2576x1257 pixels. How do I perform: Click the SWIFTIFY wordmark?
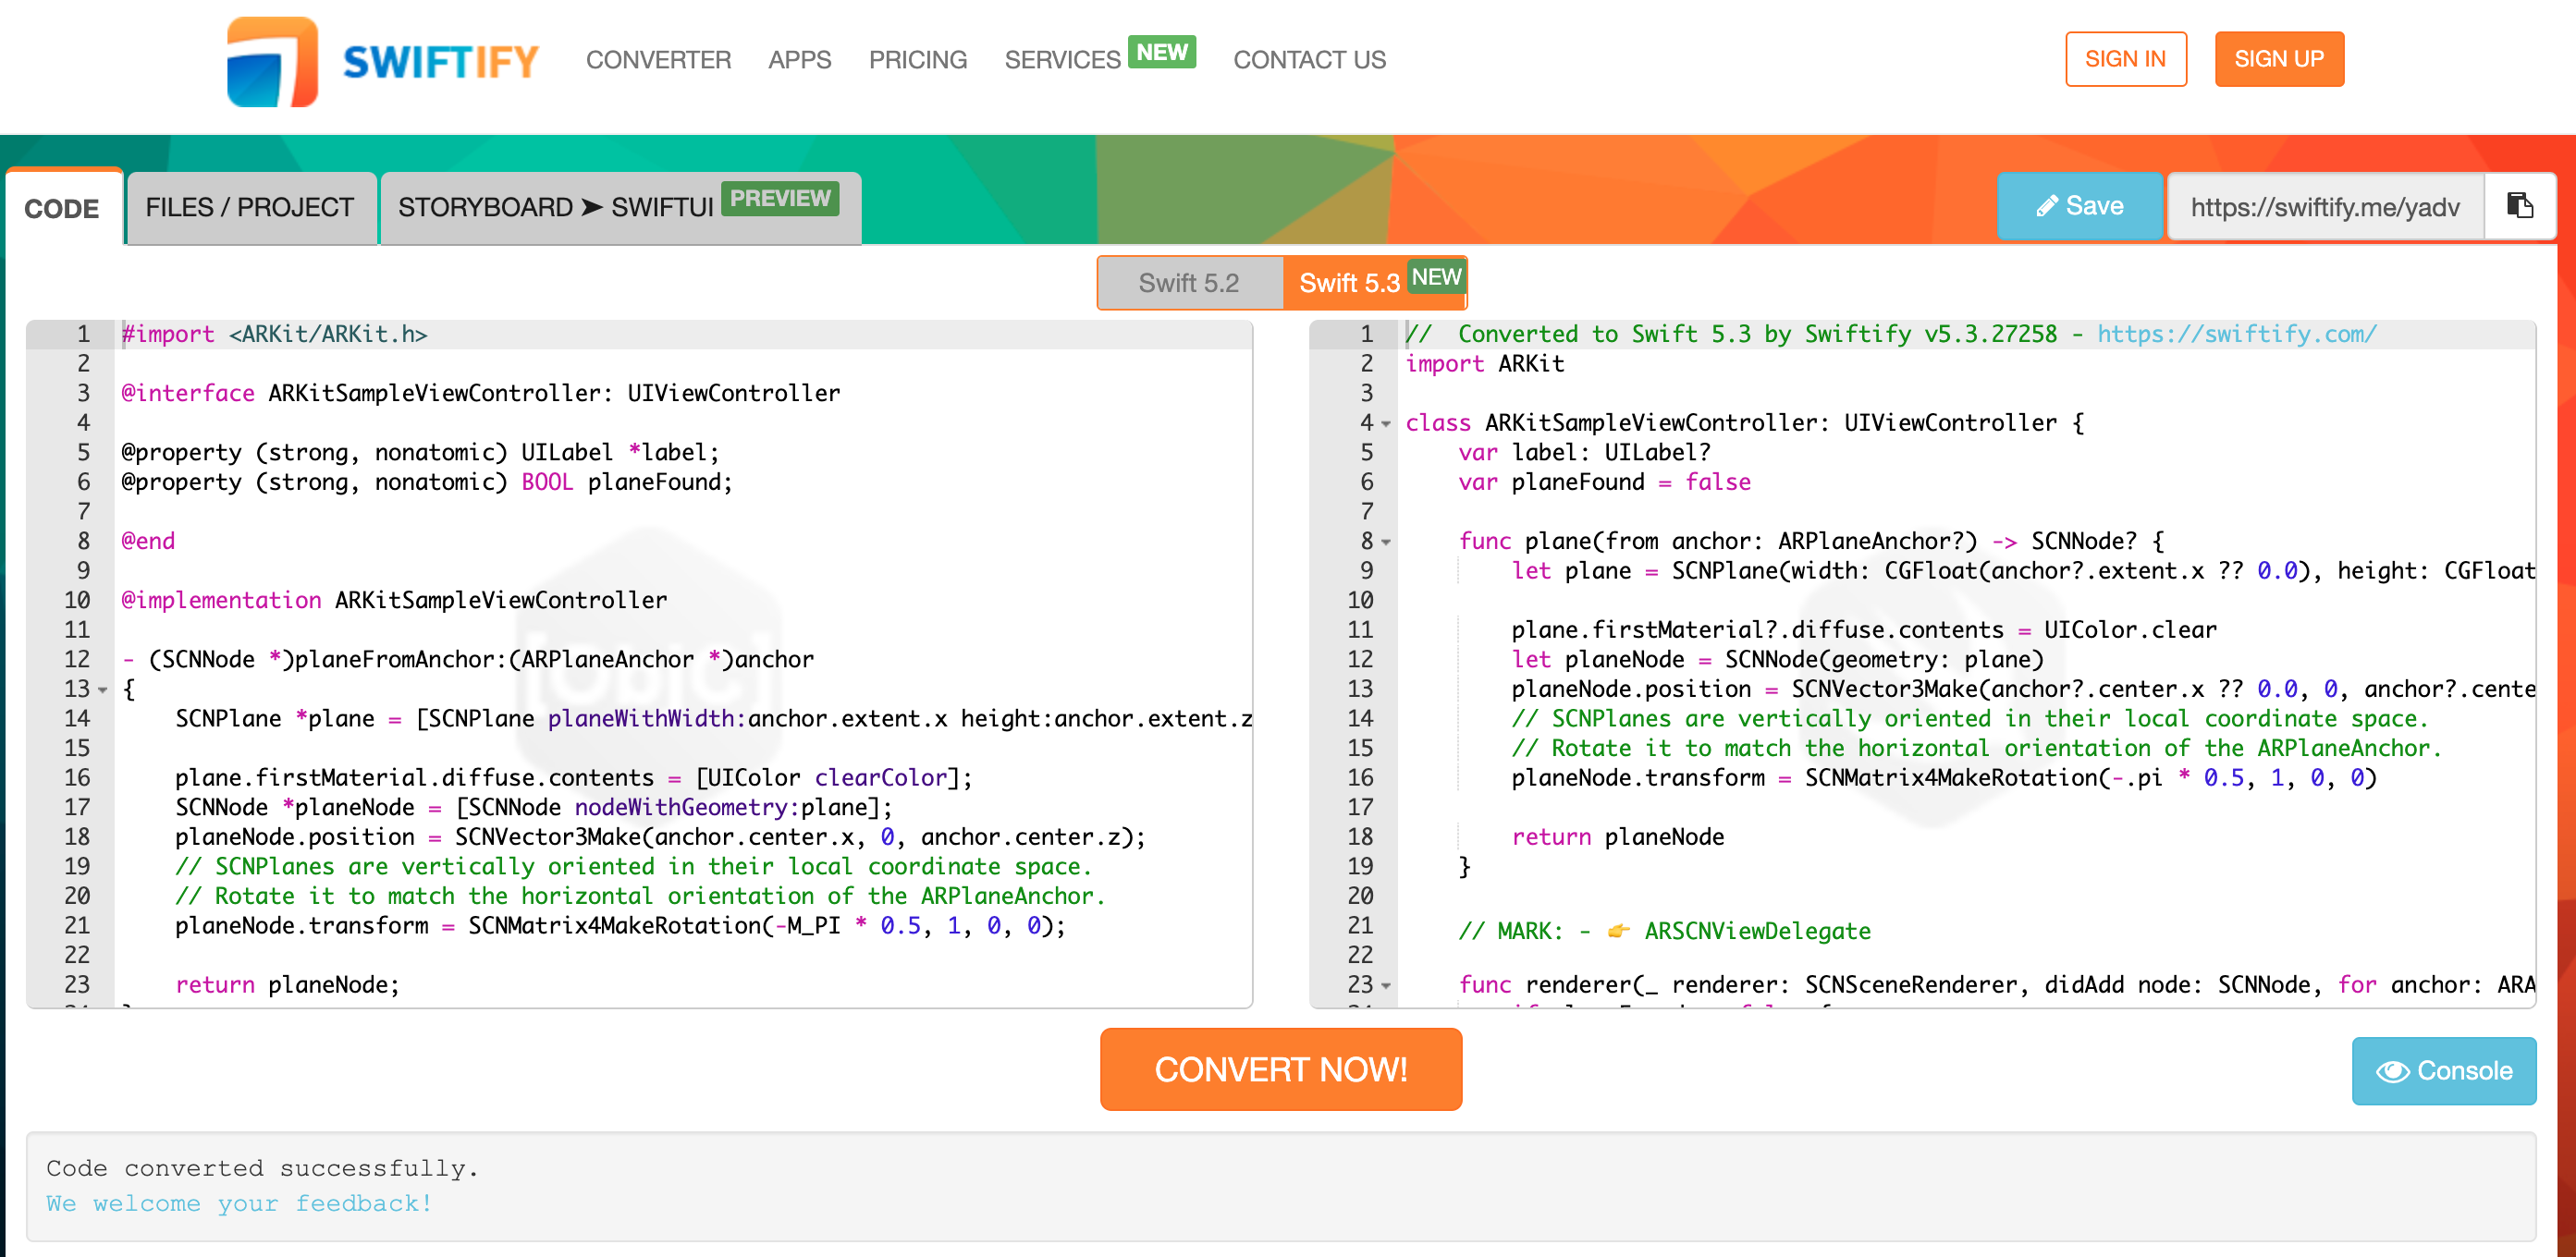pos(440,62)
